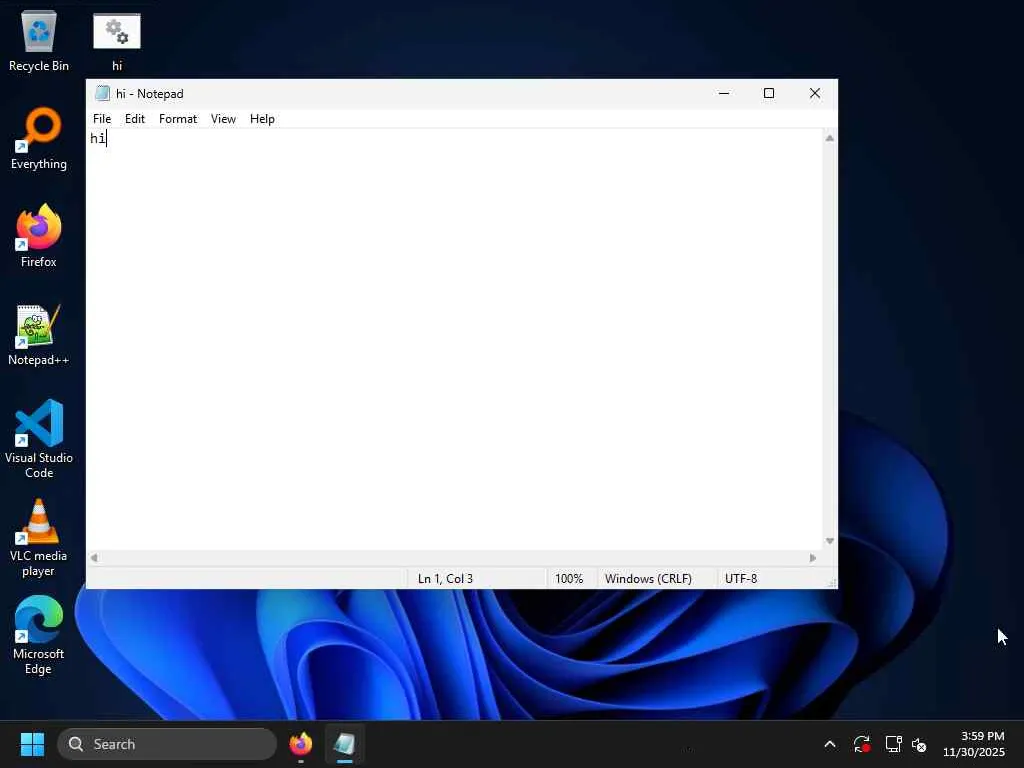
Task: Click the vertical scrollbar up arrow
Action: [829, 138]
